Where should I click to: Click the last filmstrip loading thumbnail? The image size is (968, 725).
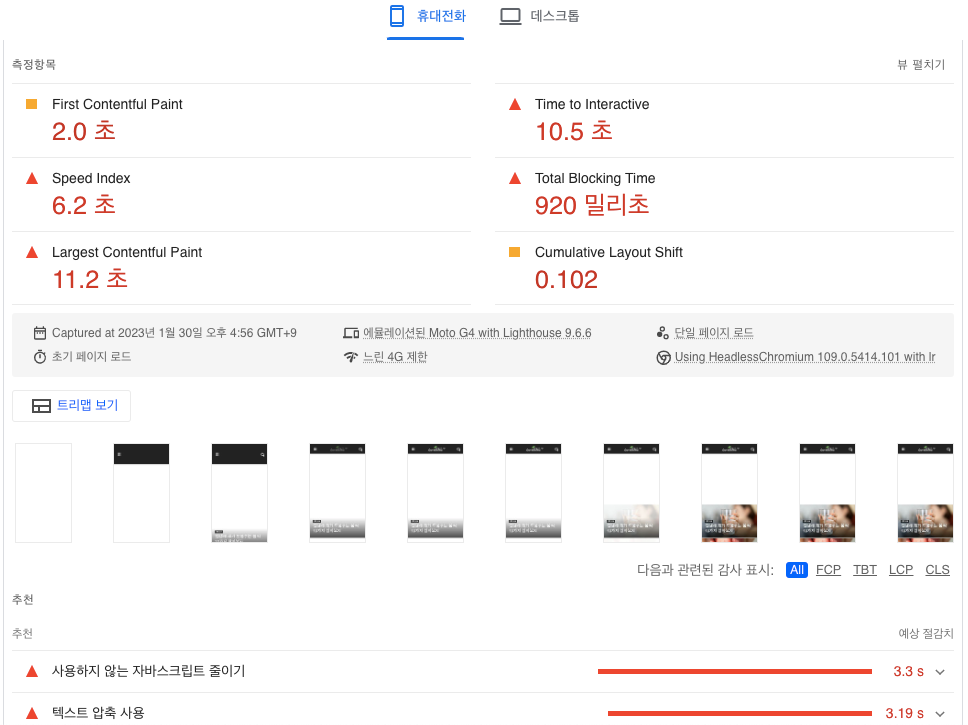(925, 492)
